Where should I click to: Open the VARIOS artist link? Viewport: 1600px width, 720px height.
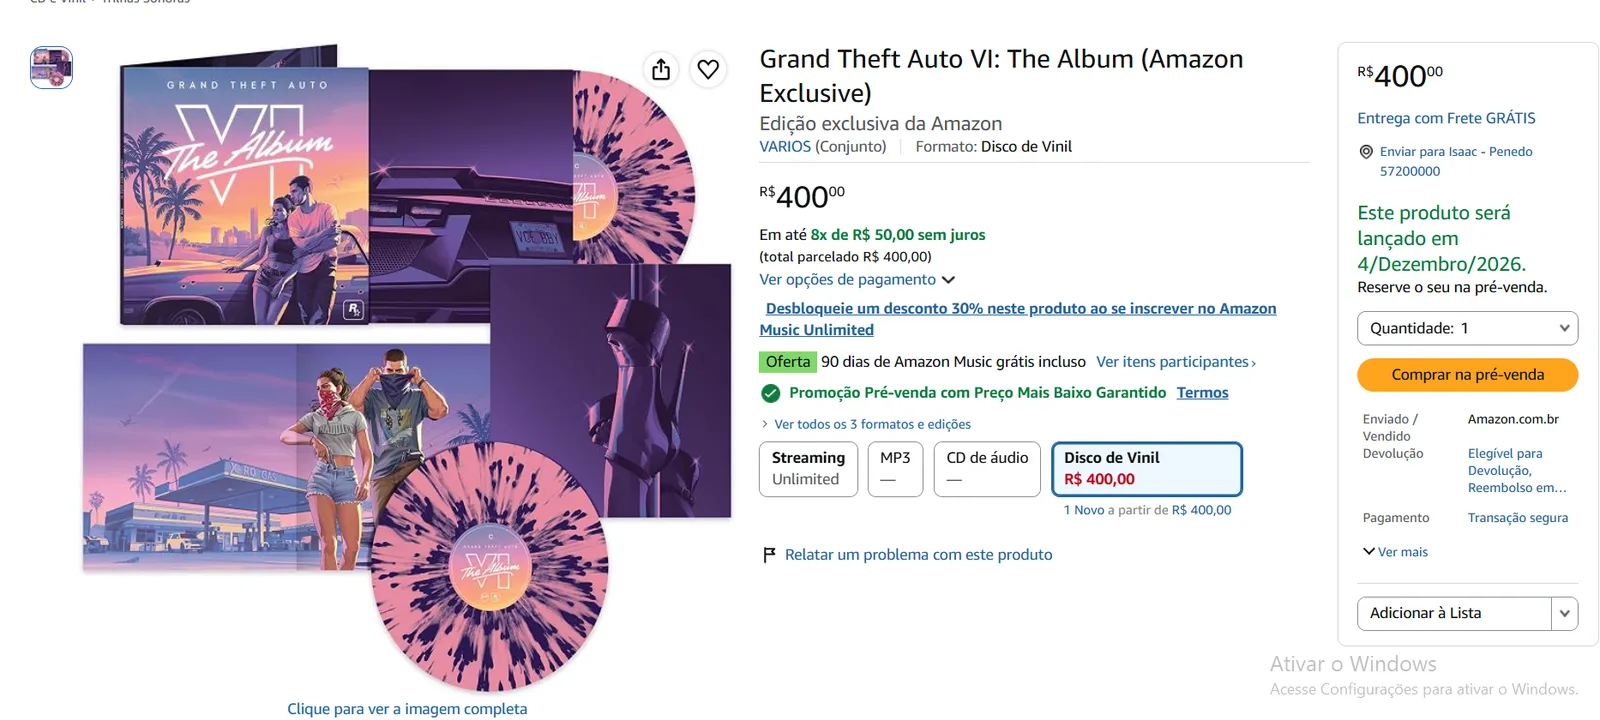(785, 146)
